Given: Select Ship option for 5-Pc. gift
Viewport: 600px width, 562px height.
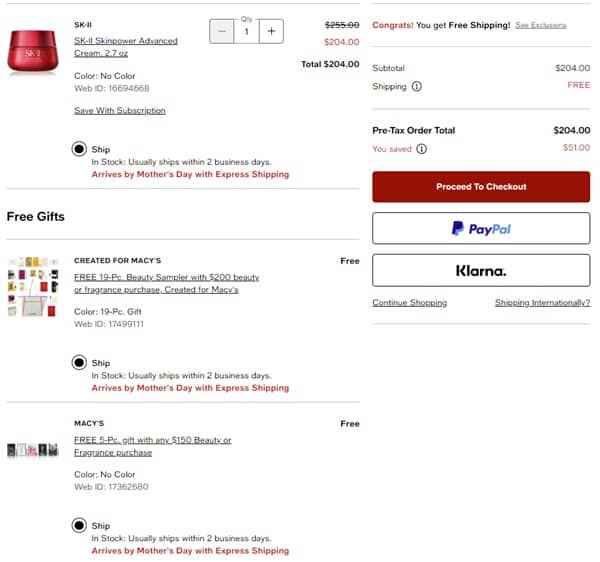Looking at the screenshot, I should (79, 526).
